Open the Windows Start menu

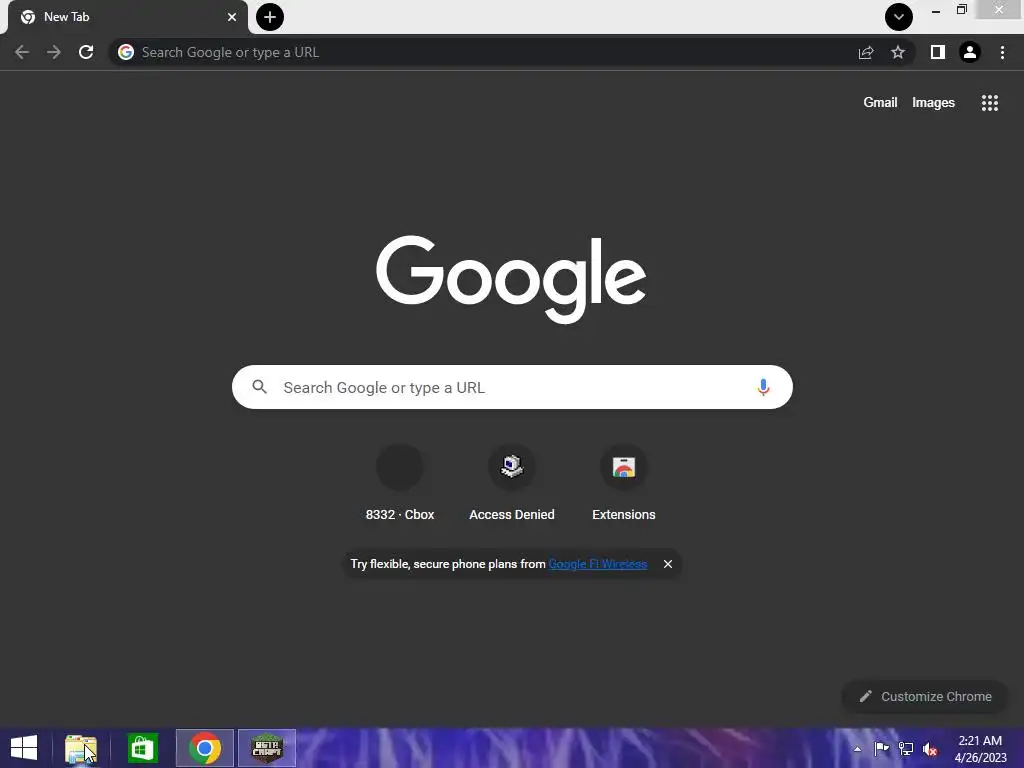(24, 748)
